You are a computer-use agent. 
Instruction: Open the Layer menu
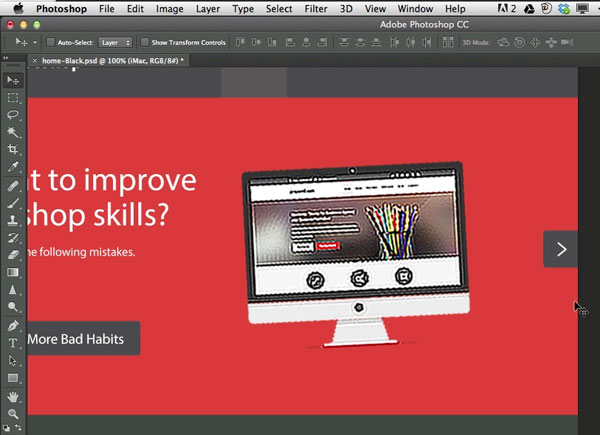pyautogui.click(x=208, y=8)
